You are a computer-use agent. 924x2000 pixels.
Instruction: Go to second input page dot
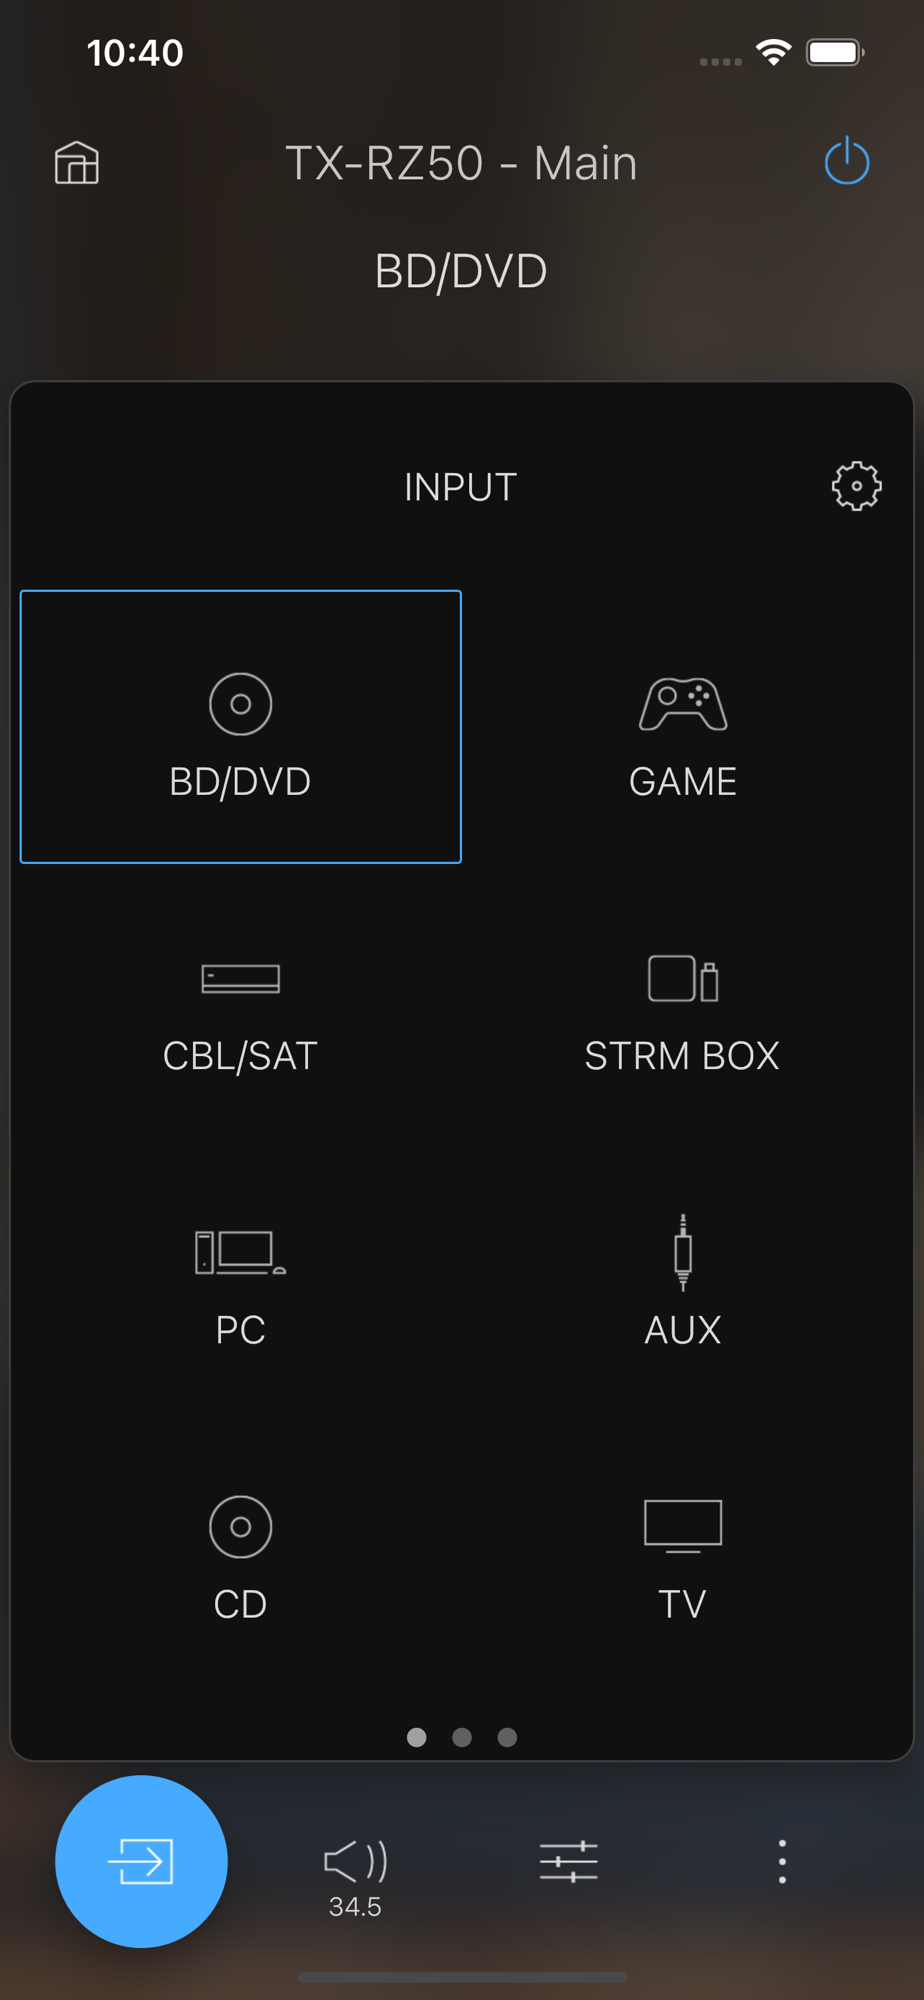pyautogui.click(x=462, y=1737)
